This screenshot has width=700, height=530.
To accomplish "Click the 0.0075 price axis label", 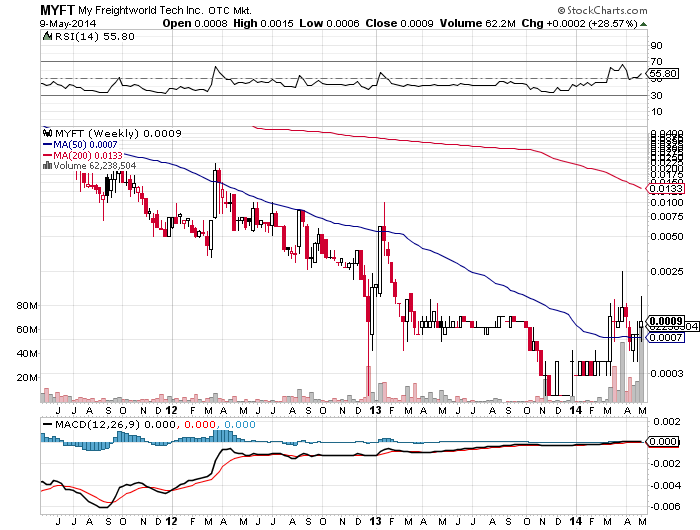I will coord(667,217).
